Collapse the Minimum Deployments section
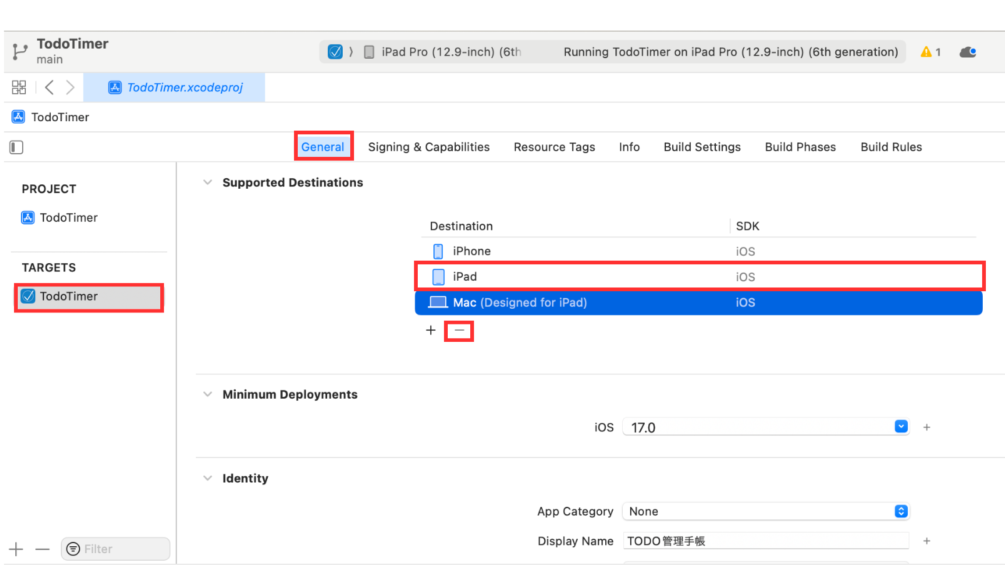 208,395
